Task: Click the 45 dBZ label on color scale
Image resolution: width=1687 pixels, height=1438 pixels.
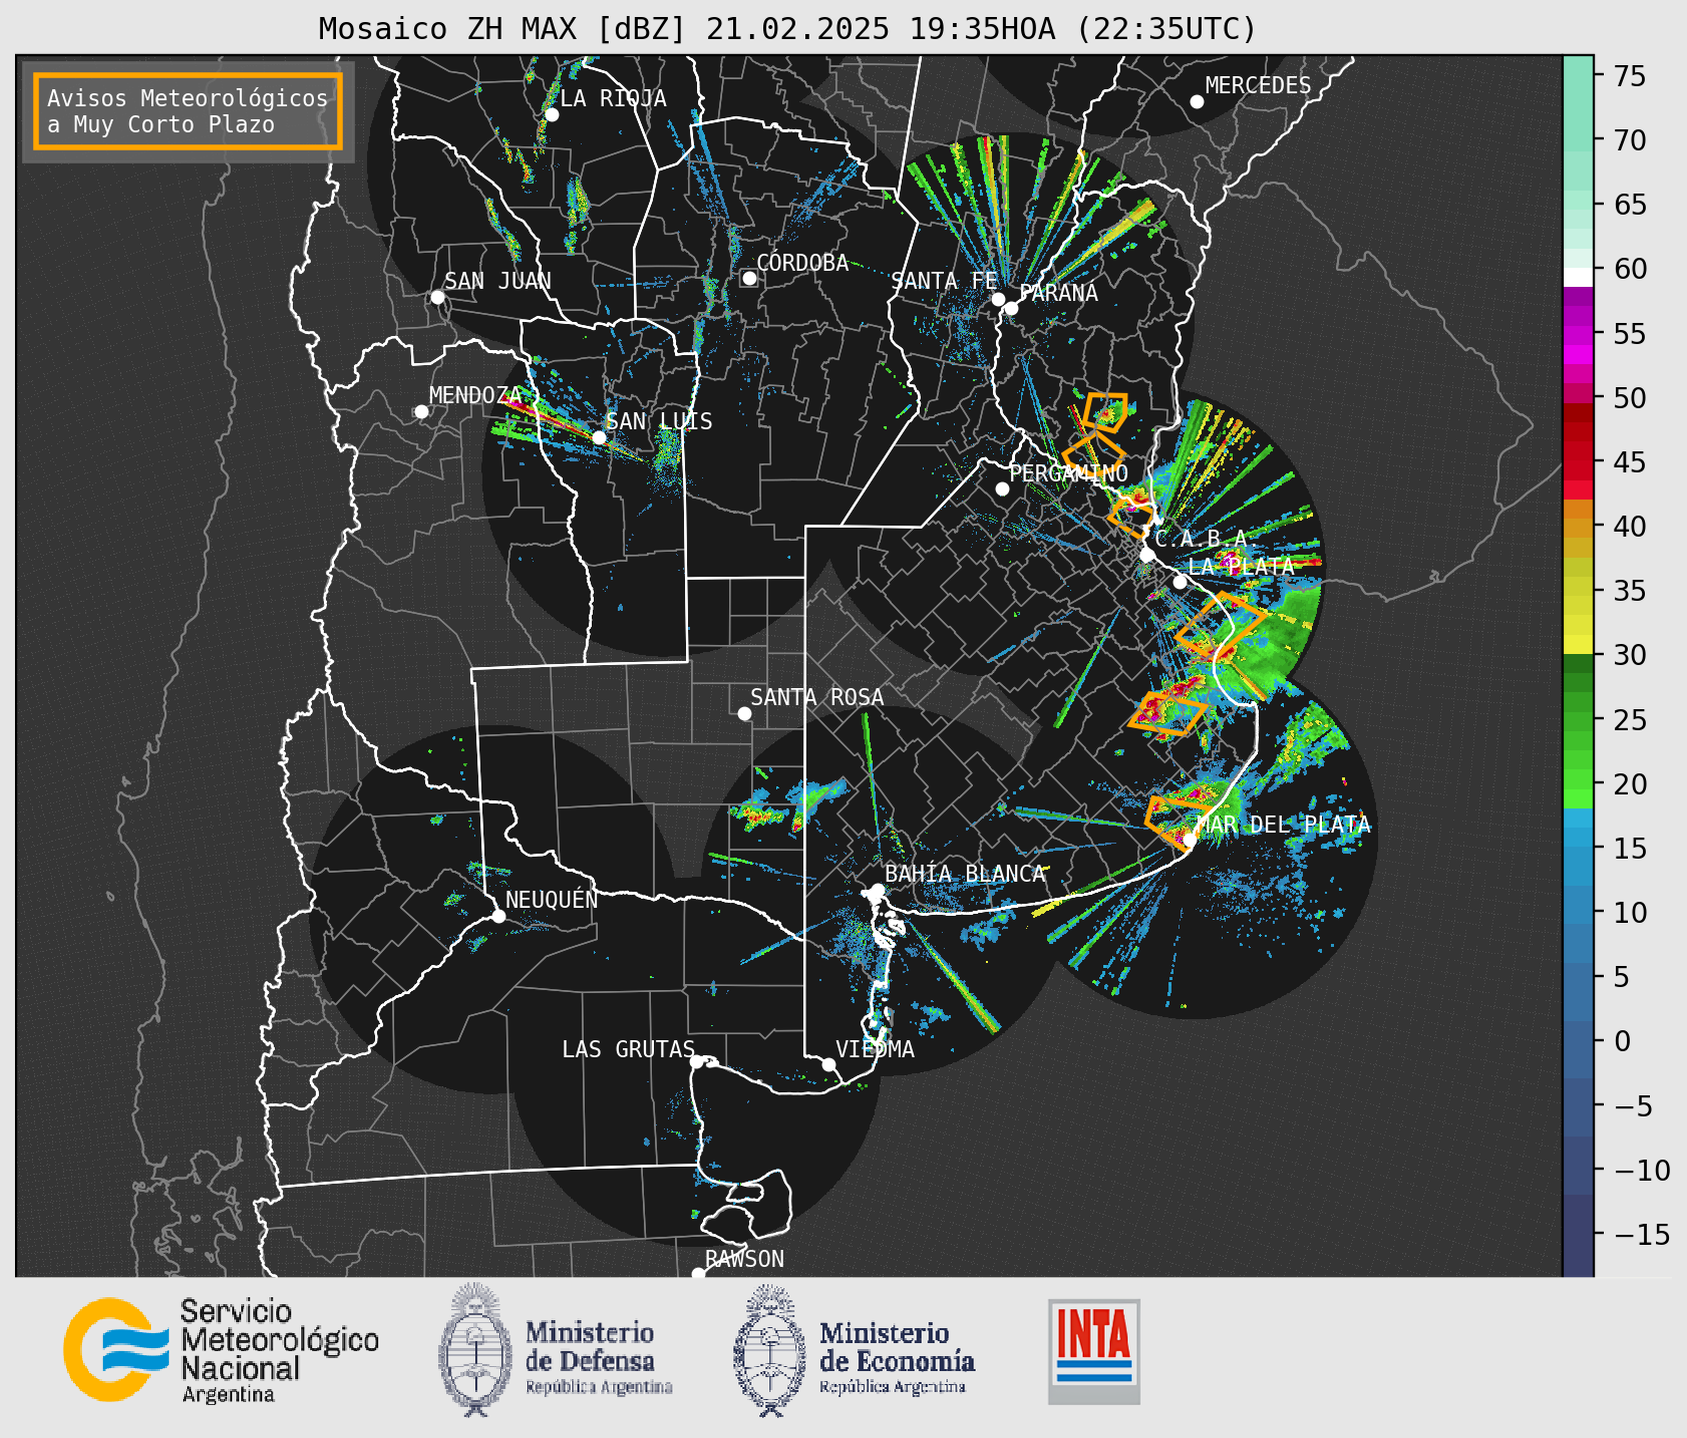Action: [x=1629, y=462]
